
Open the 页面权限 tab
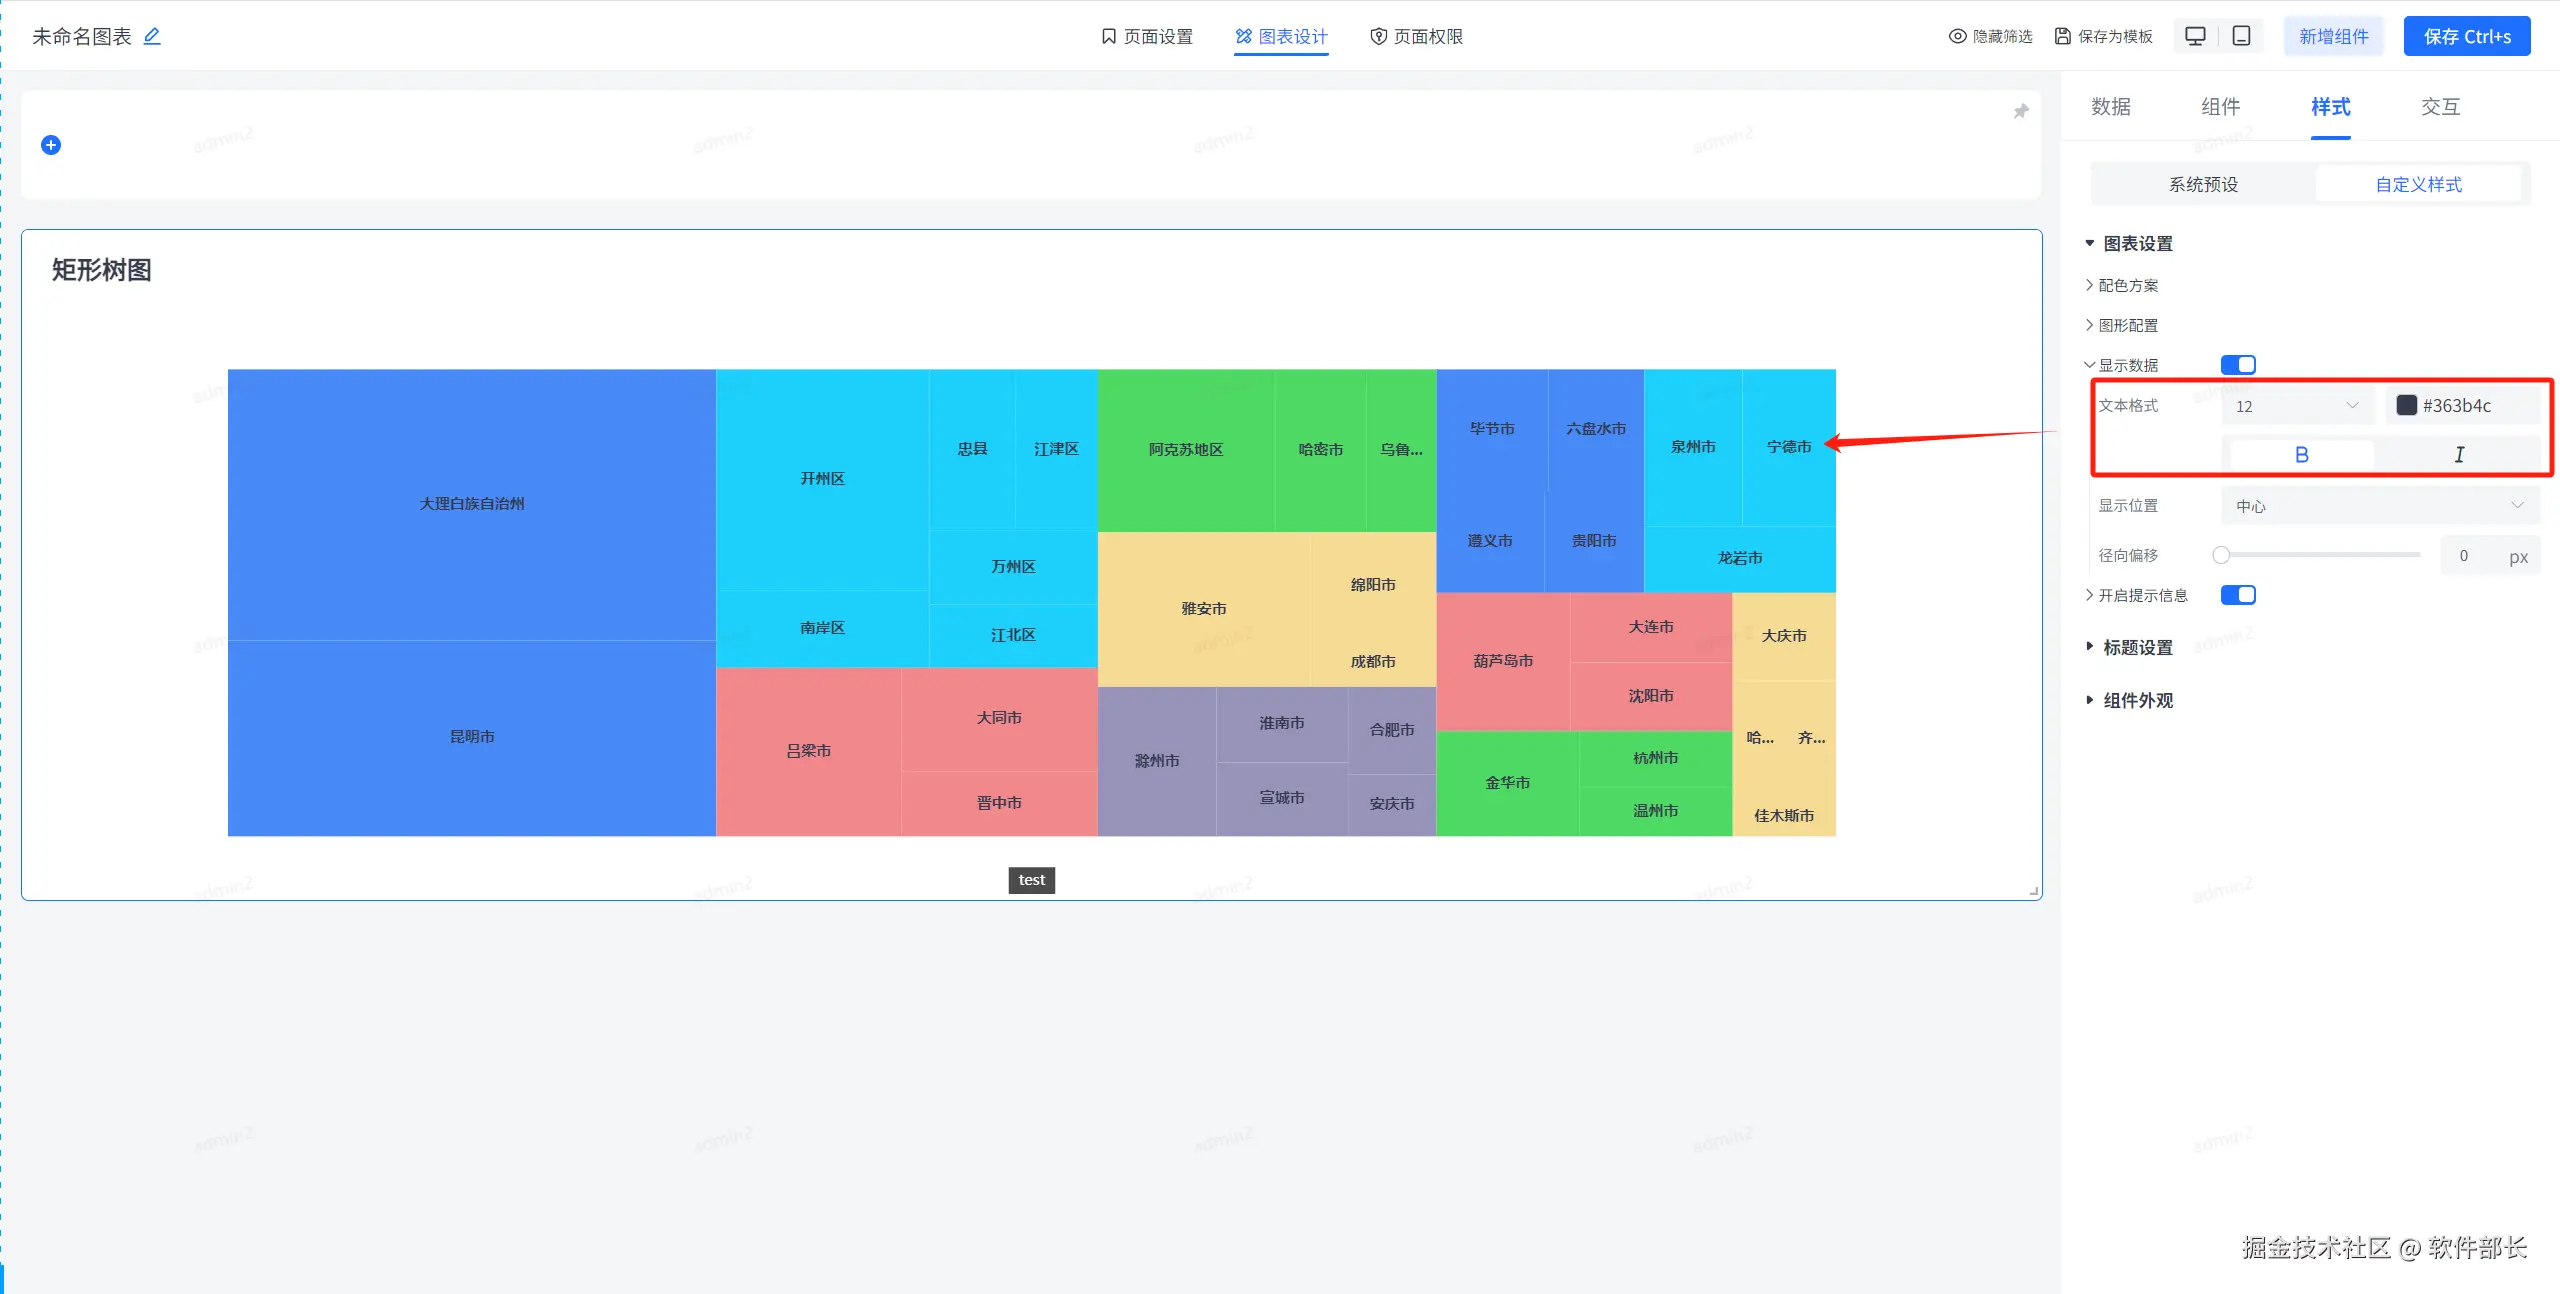[x=1416, y=36]
